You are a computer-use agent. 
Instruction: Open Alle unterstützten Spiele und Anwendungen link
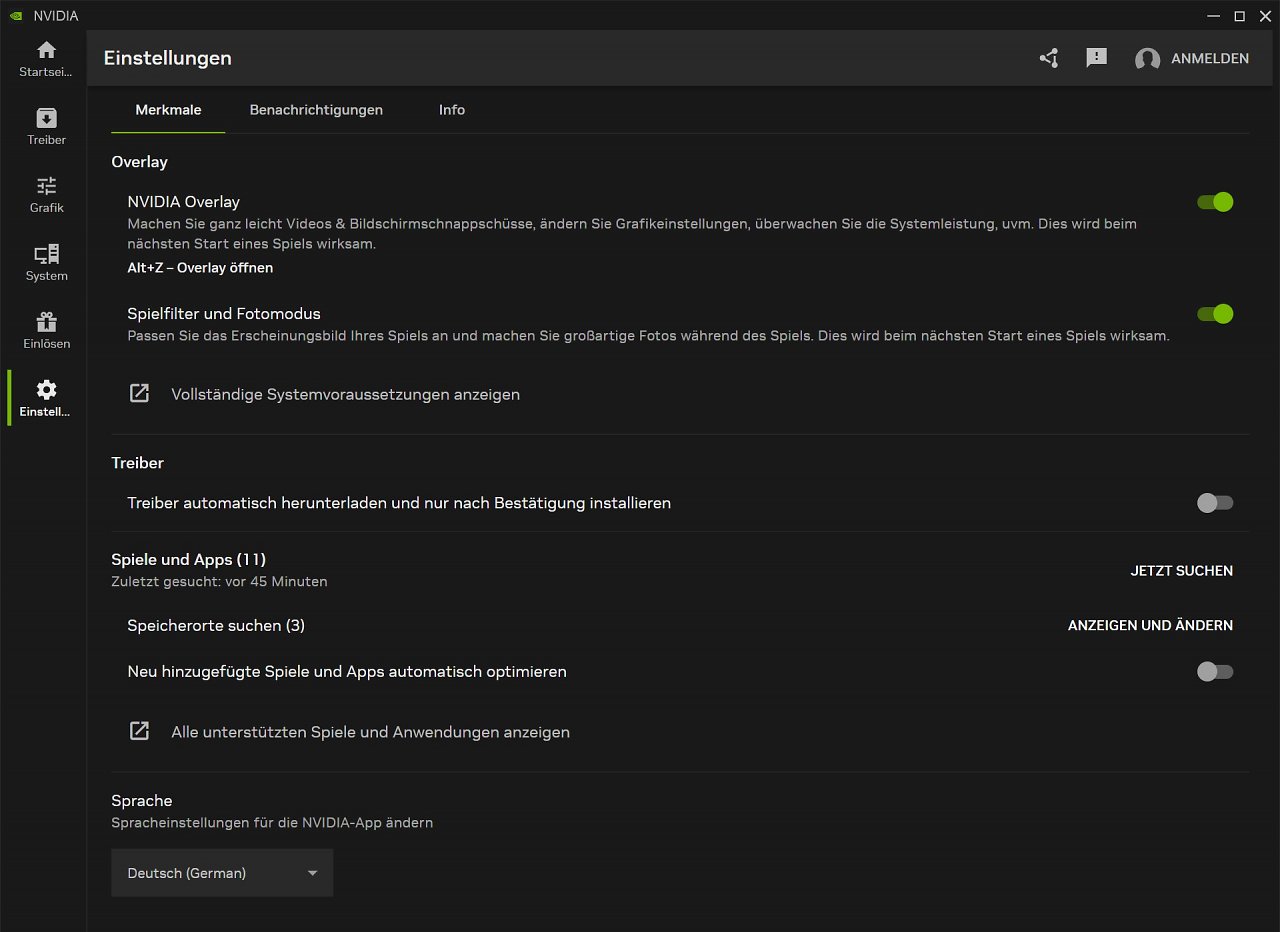[370, 732]
